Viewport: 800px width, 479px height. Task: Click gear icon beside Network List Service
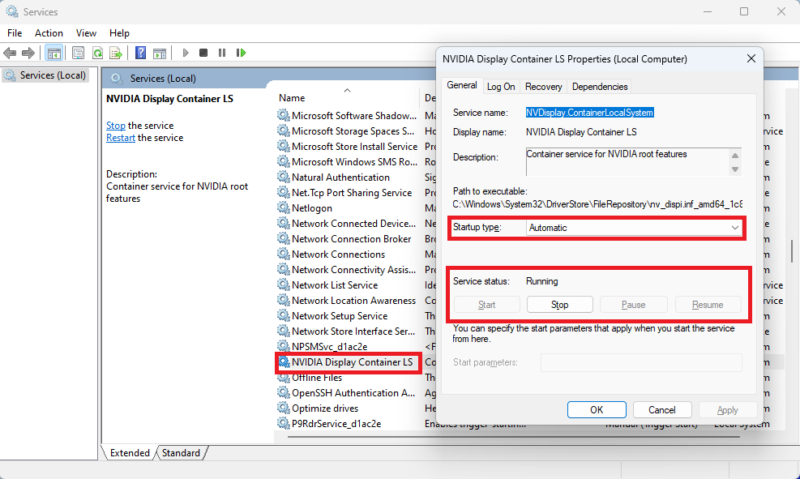(283, 285)
